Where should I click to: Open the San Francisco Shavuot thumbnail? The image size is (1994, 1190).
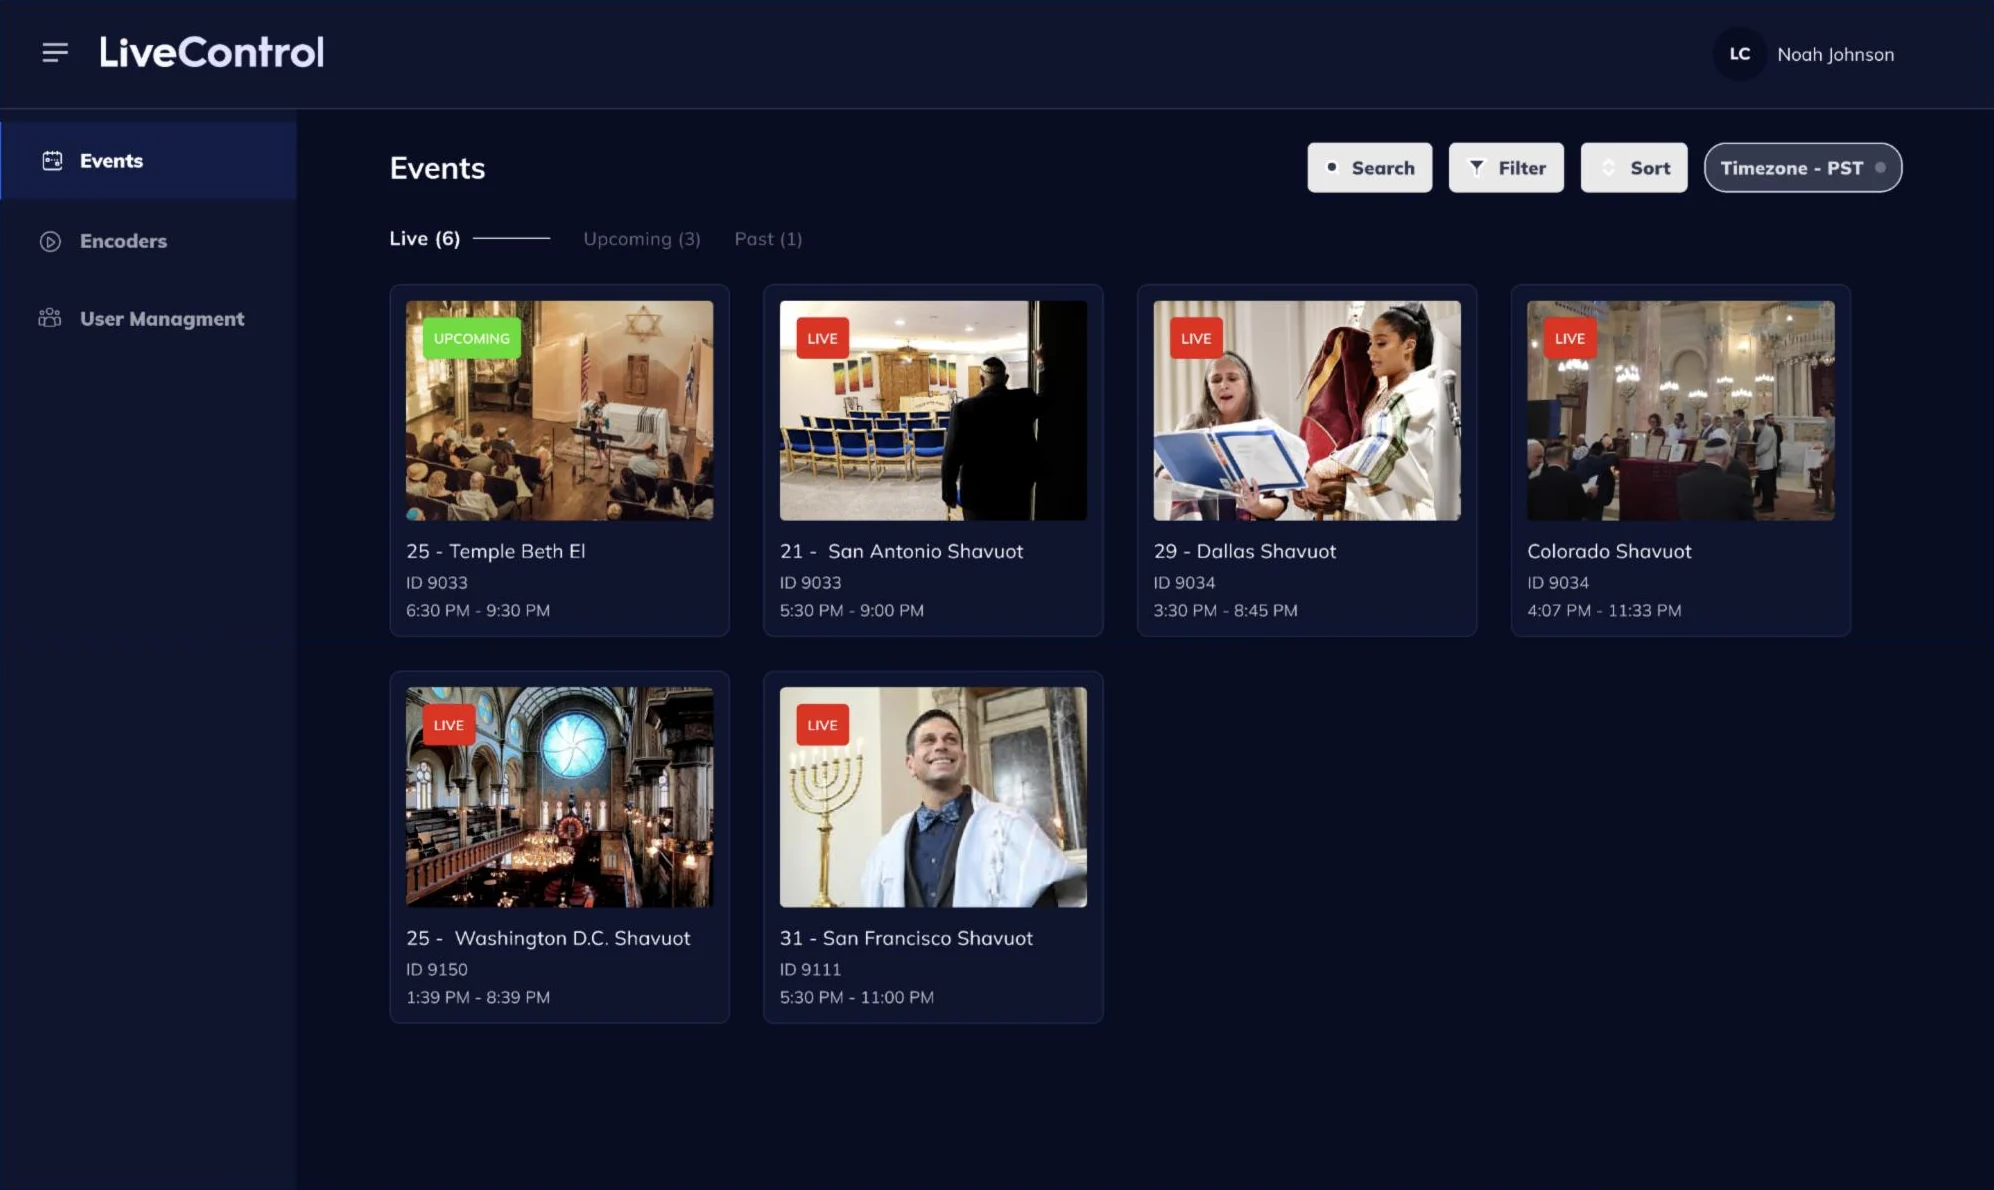click(933, 797)
